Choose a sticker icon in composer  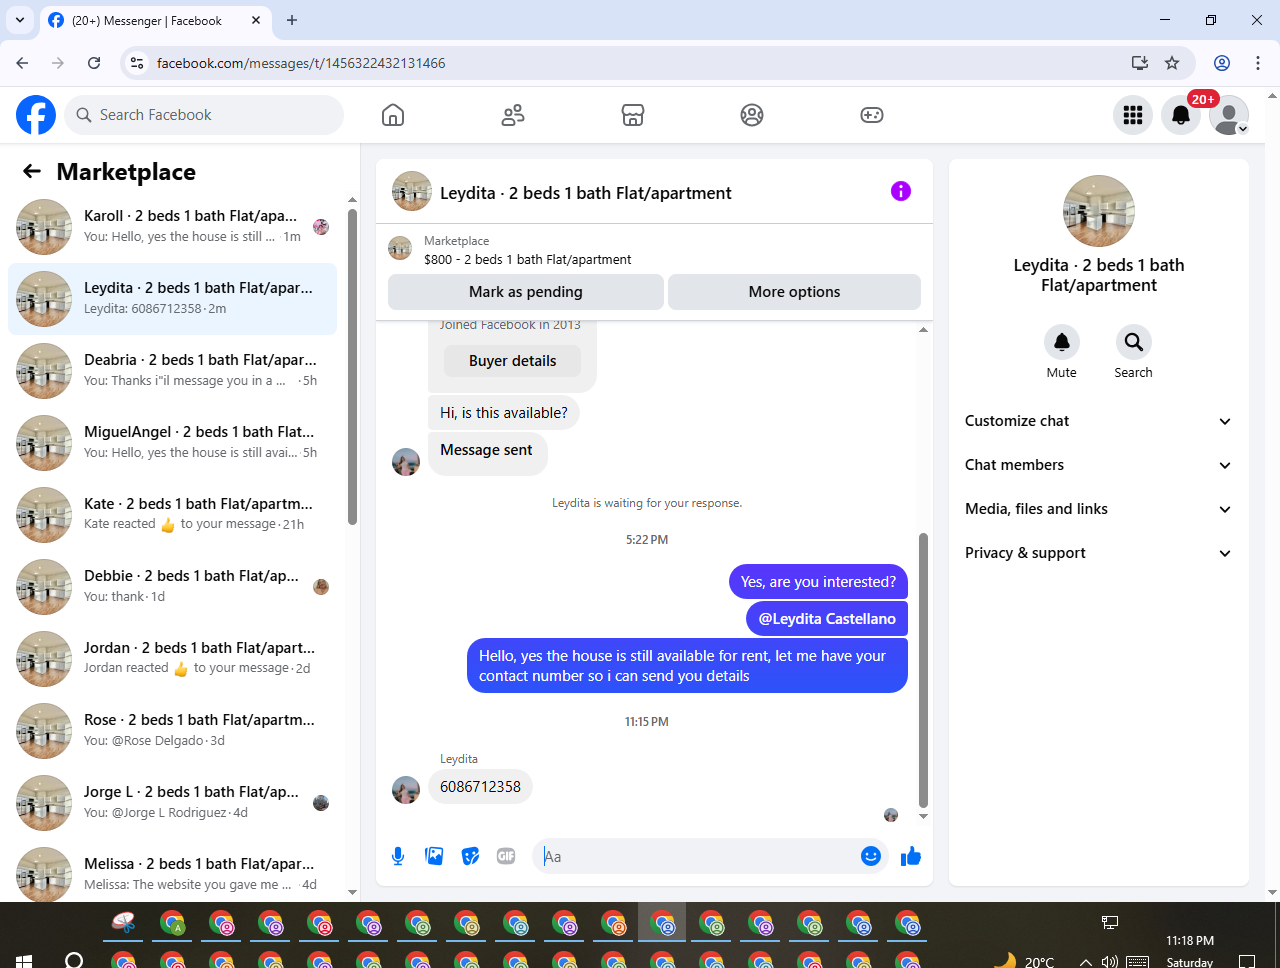point(470,856)
